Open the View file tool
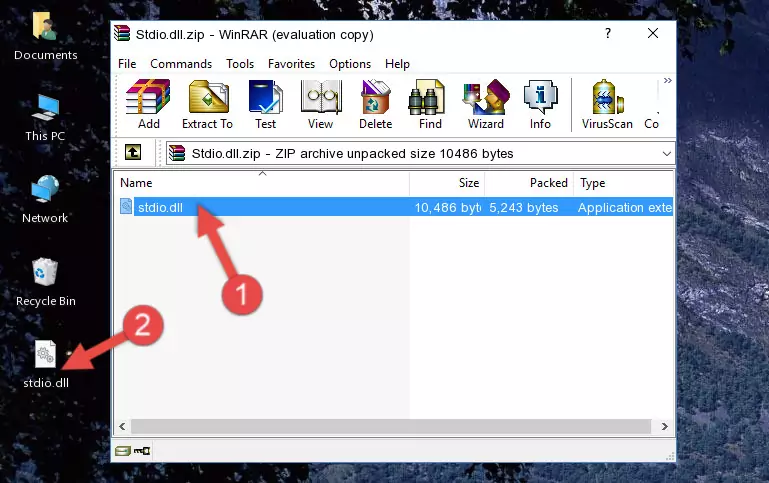 click(321, 104)
